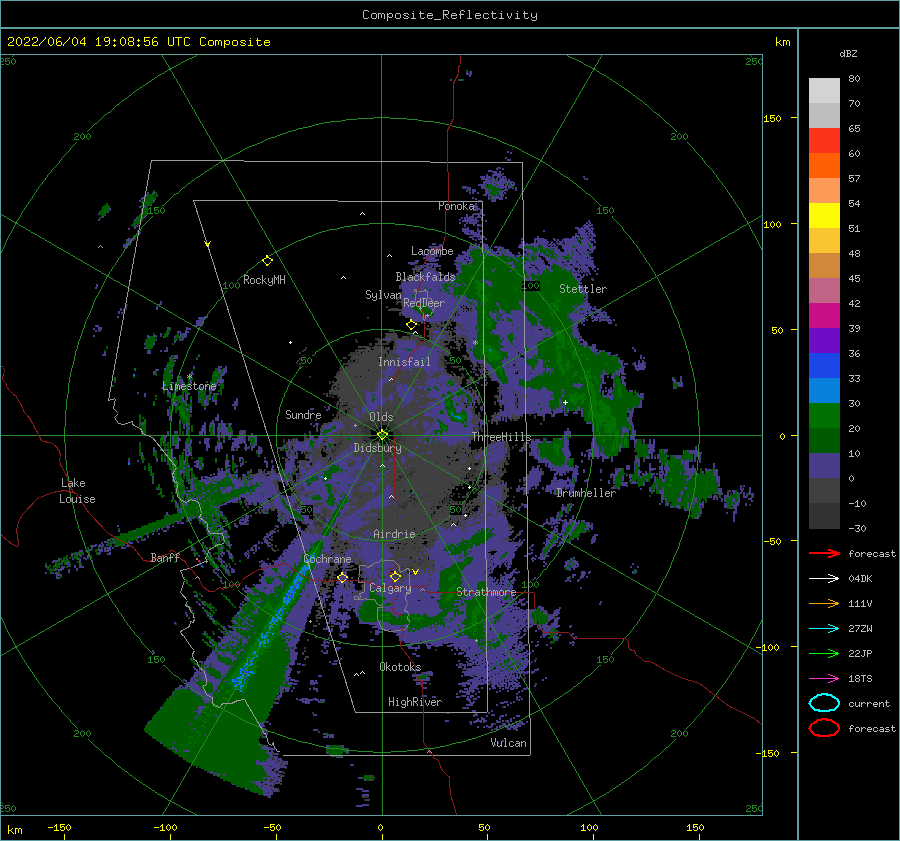Click the cyan 27ZW arrow legend icon
This screenshot has width=900, height=841.
pos(824,629)
